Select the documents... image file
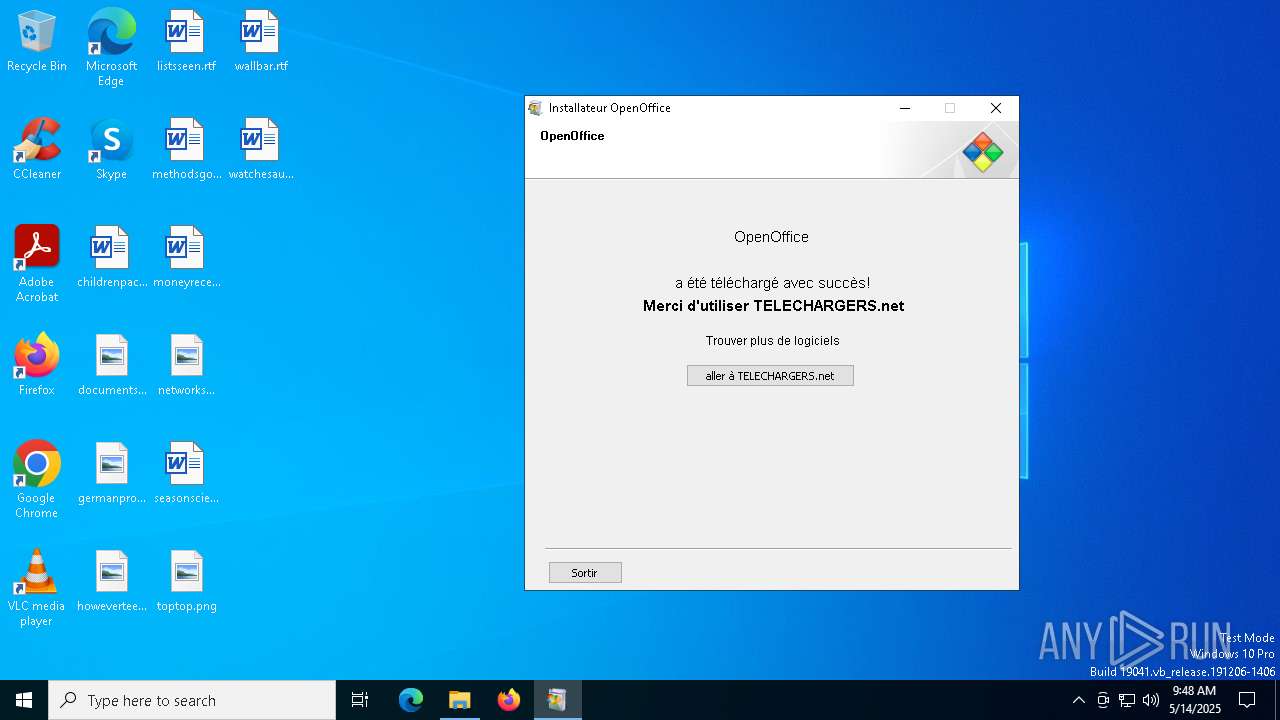This screenshot has width=1280, height=720. [111, 366]
